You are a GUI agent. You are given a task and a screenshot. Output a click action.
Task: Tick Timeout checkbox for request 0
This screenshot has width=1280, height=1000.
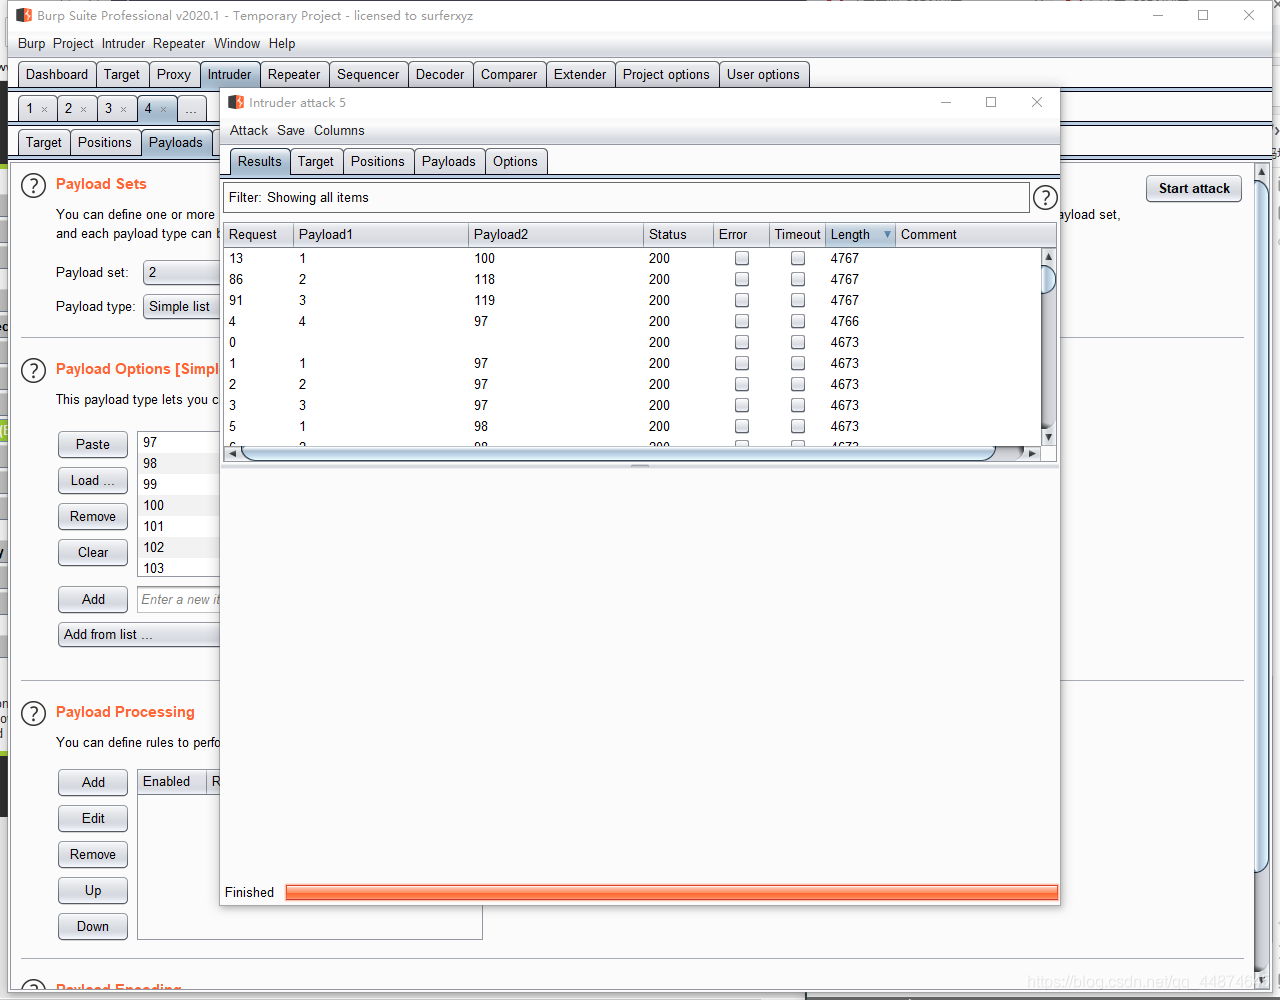tap(797, 342)
